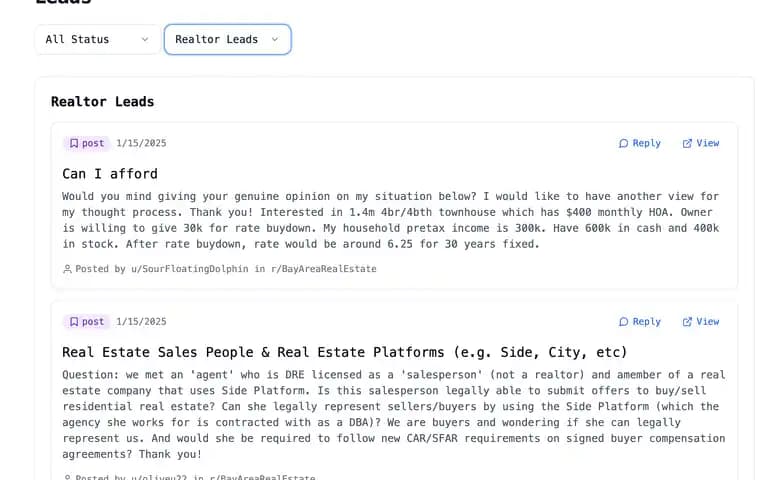Click the reply bubble icon on the second post

[x=624, y=322]
